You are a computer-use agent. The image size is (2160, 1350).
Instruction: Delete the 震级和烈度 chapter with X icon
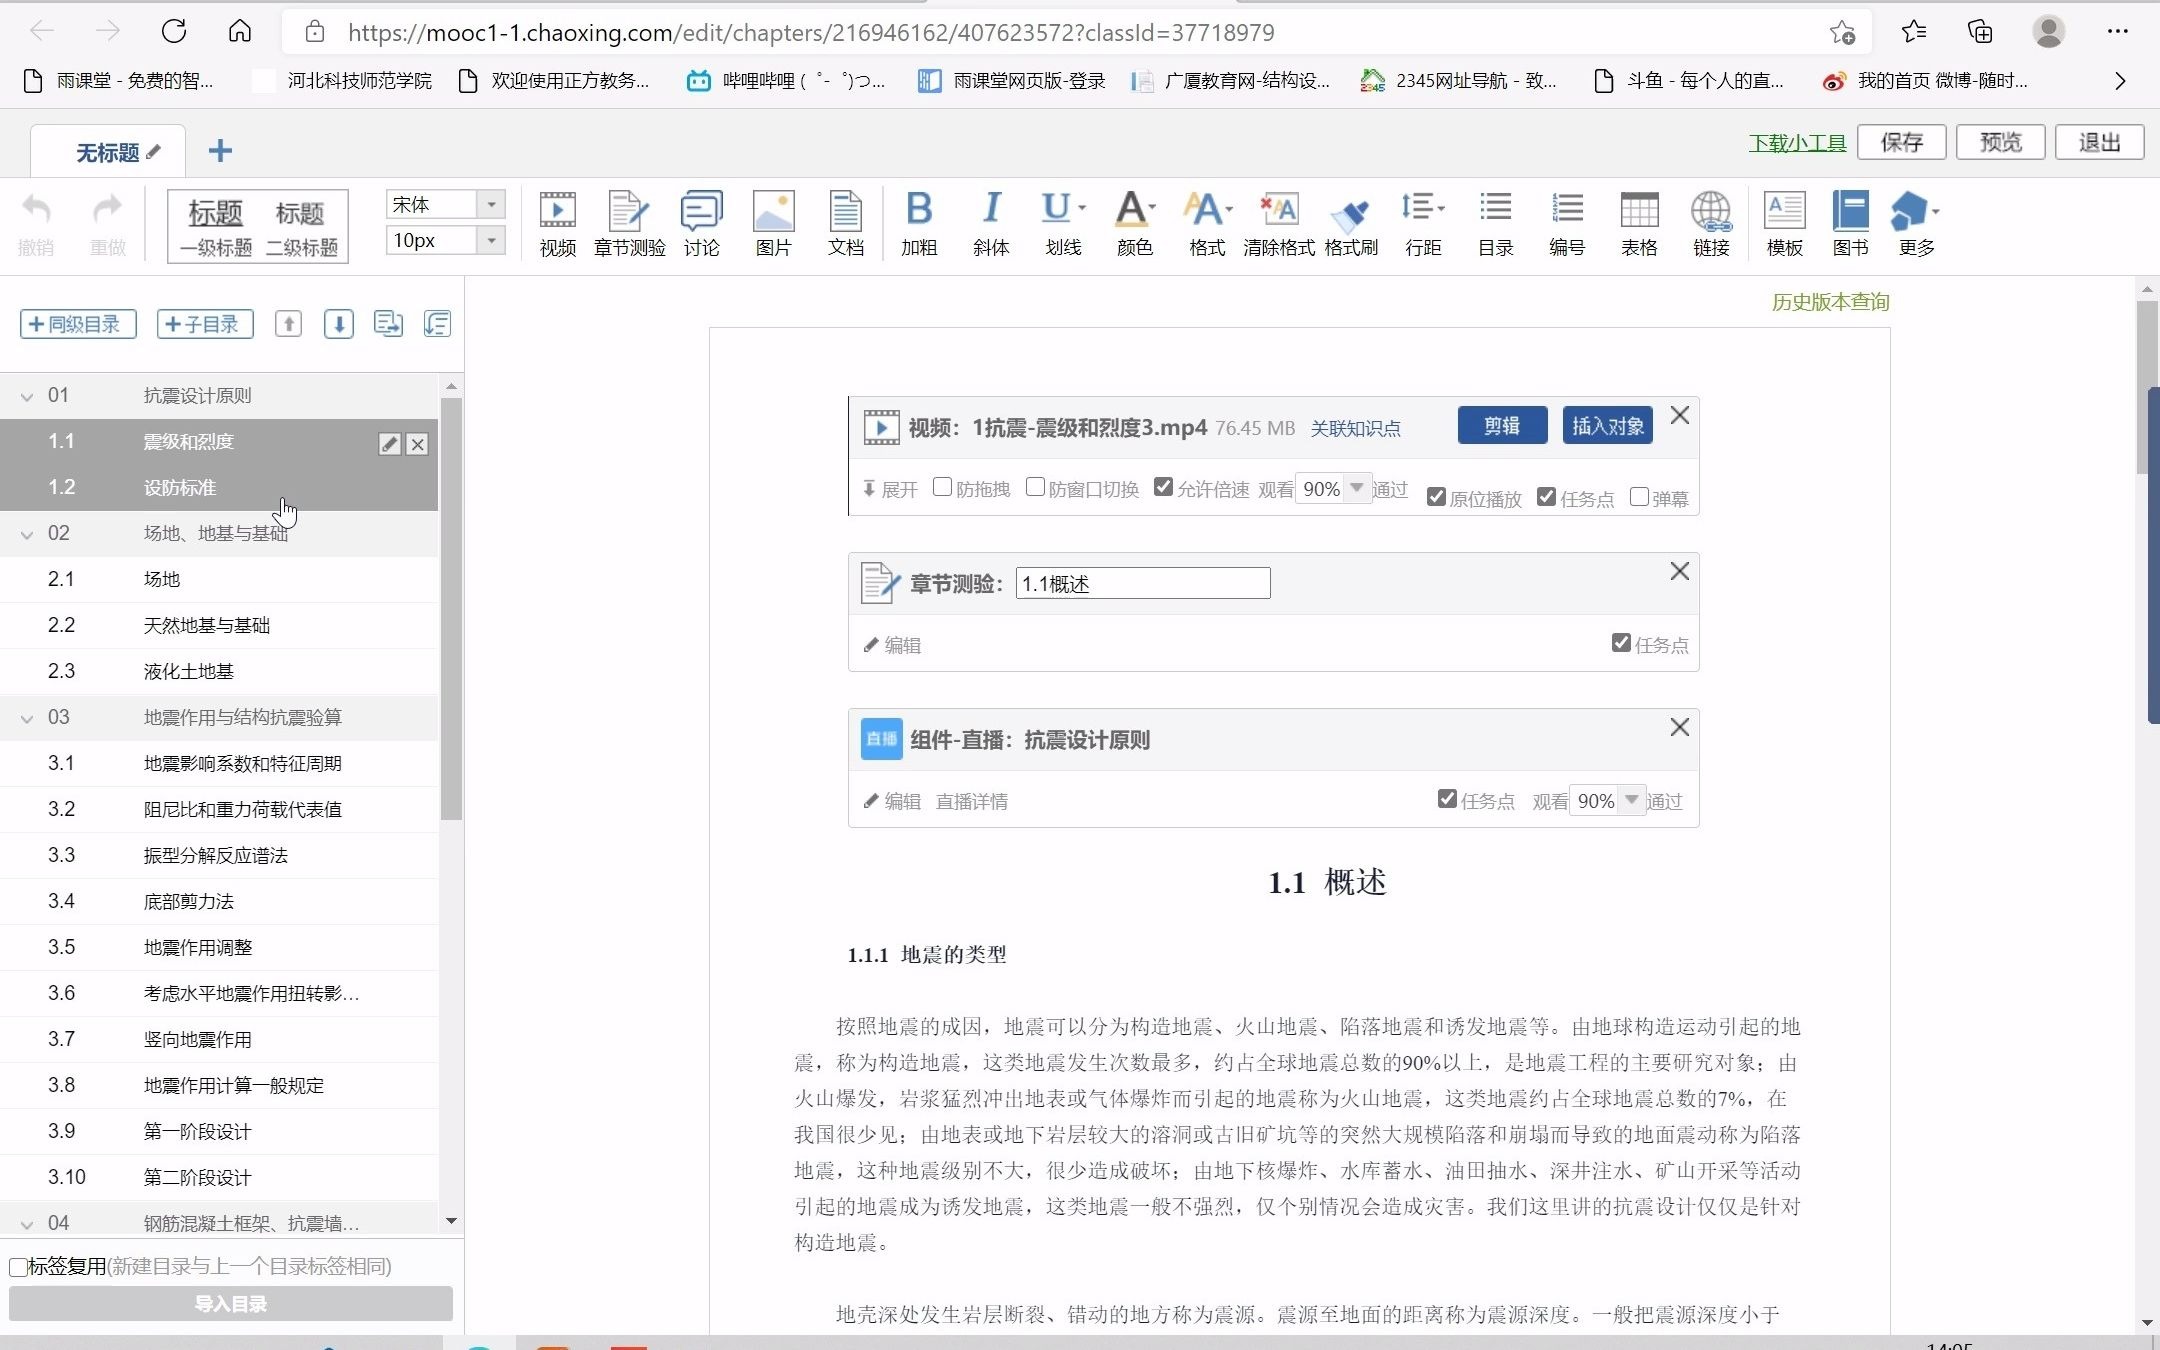(x=417, y=444)
